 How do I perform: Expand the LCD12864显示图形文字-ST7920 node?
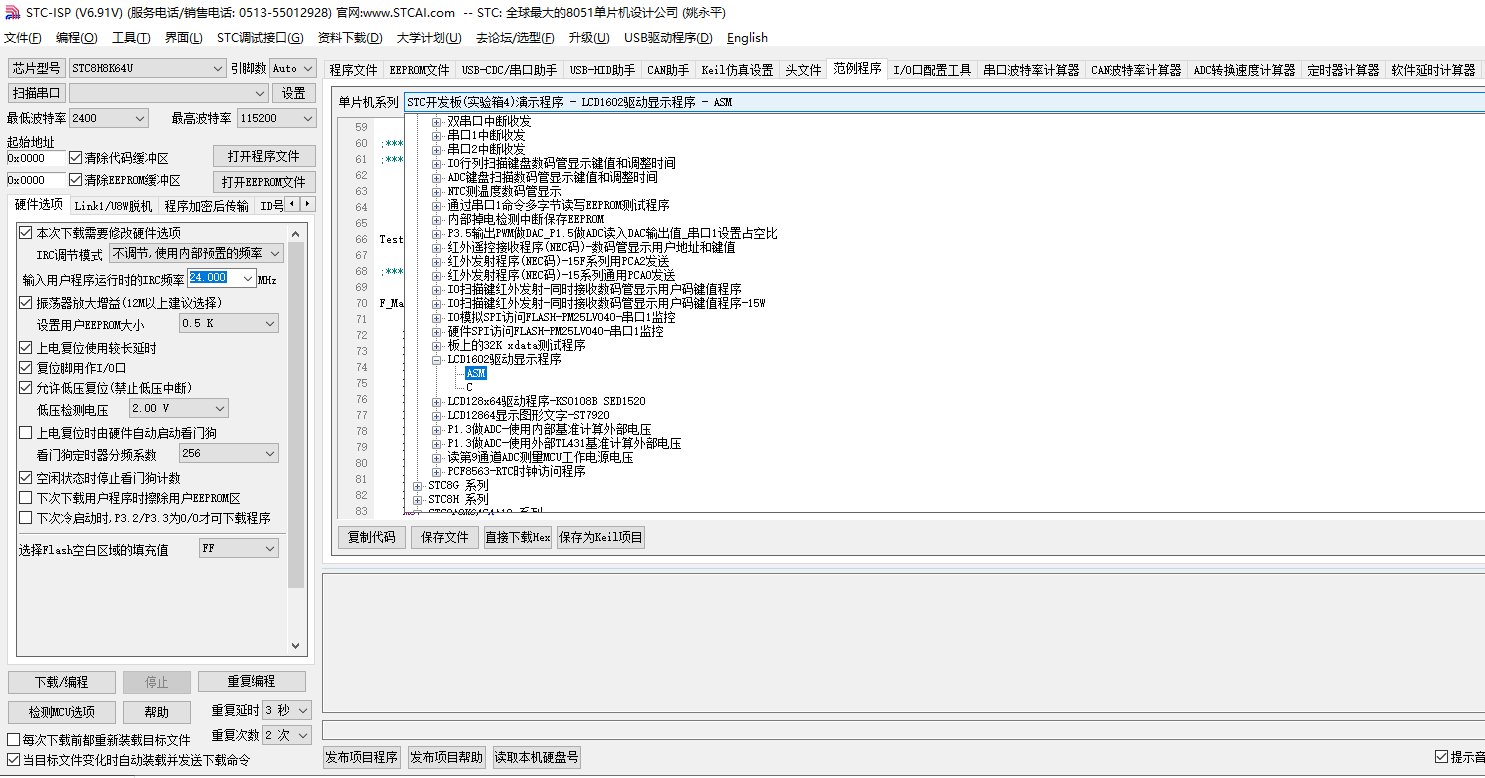[437, 416]
